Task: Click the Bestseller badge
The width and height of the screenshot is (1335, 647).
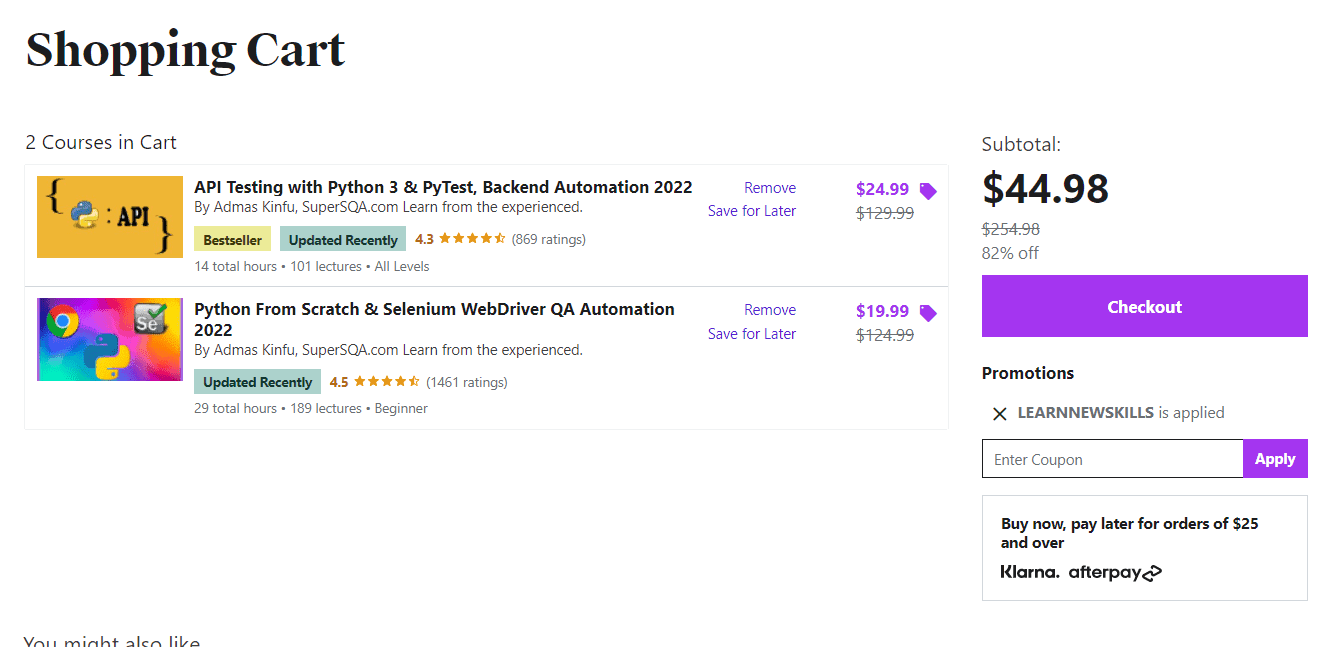Action: [232, 239]
